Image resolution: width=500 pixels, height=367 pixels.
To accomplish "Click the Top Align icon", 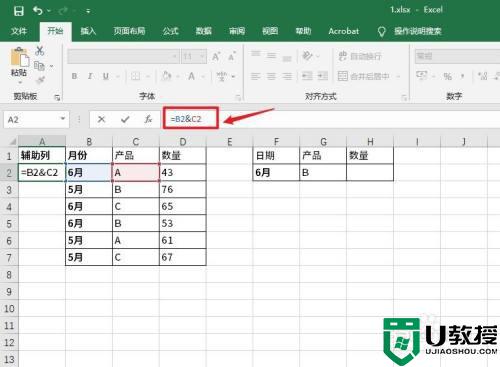I will click(x=256, y=55).
